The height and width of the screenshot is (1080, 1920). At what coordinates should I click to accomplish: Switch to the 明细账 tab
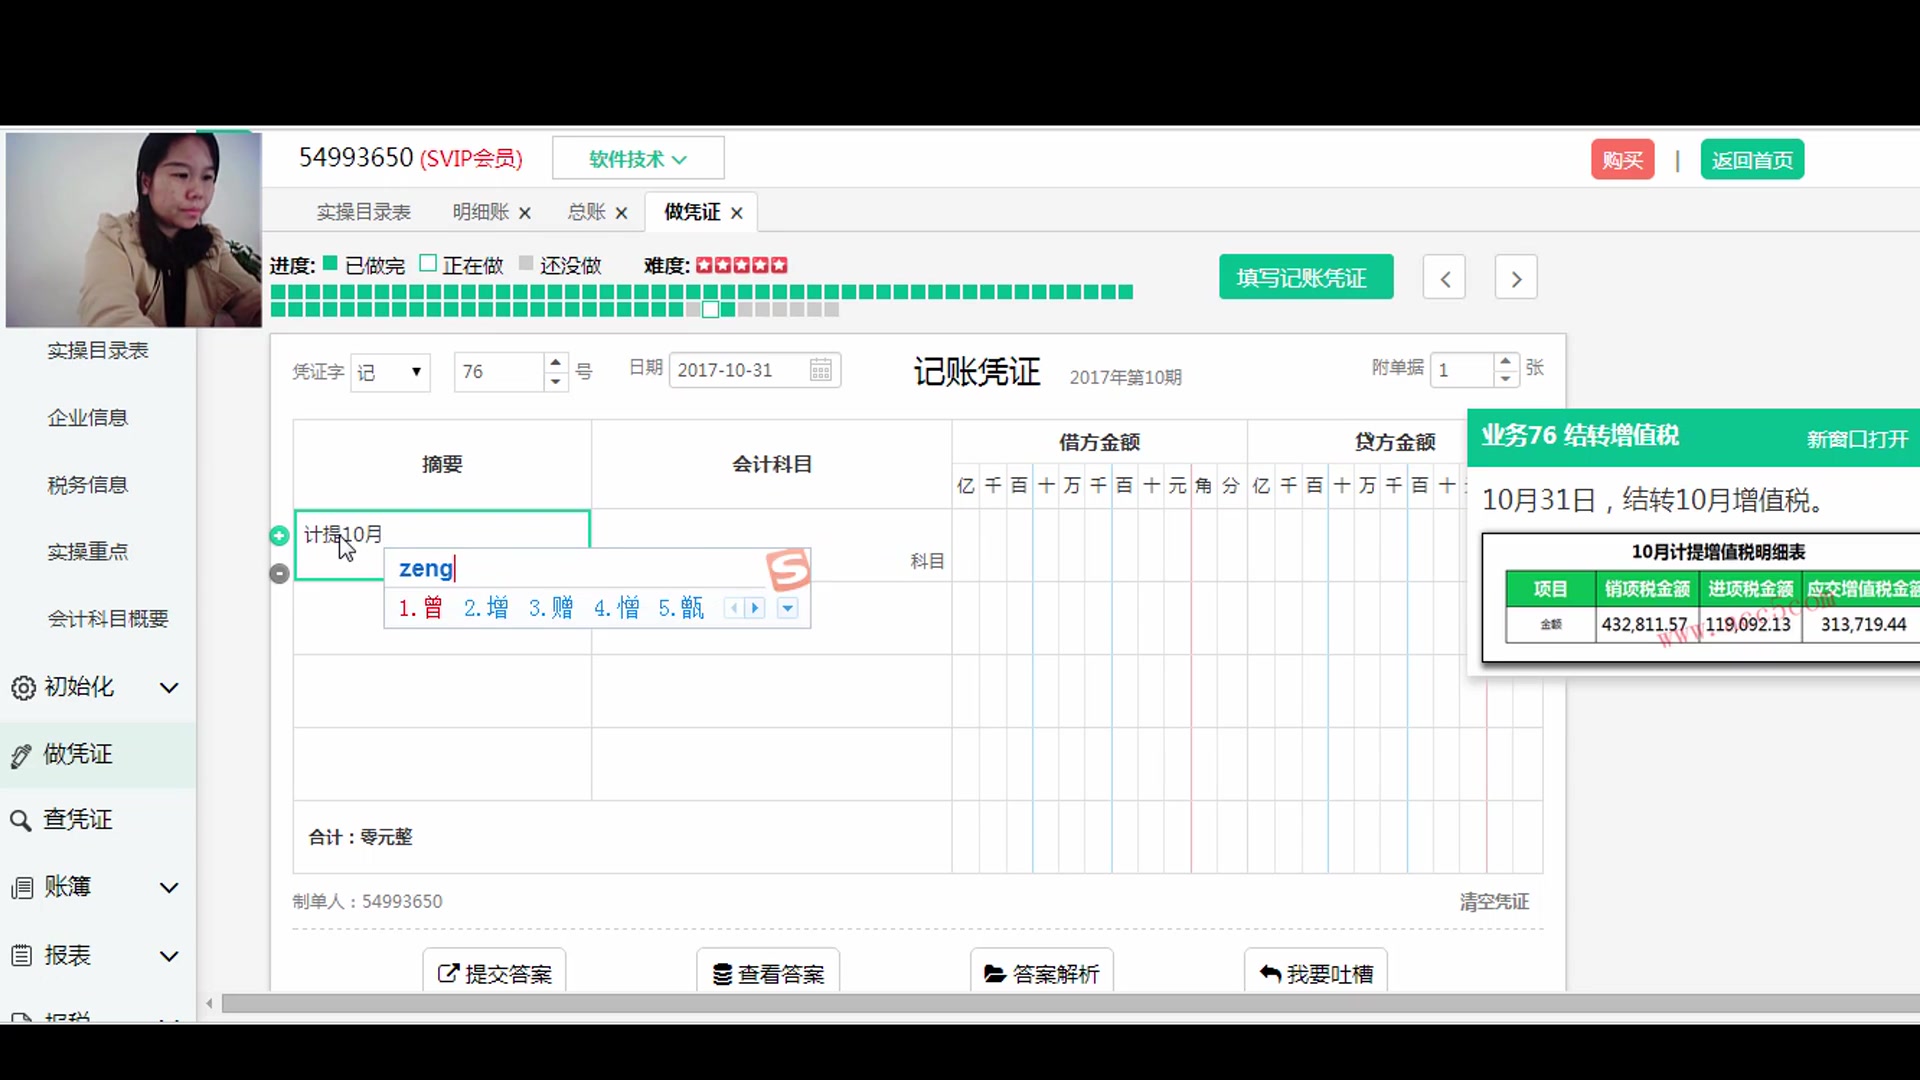[478, 212]
